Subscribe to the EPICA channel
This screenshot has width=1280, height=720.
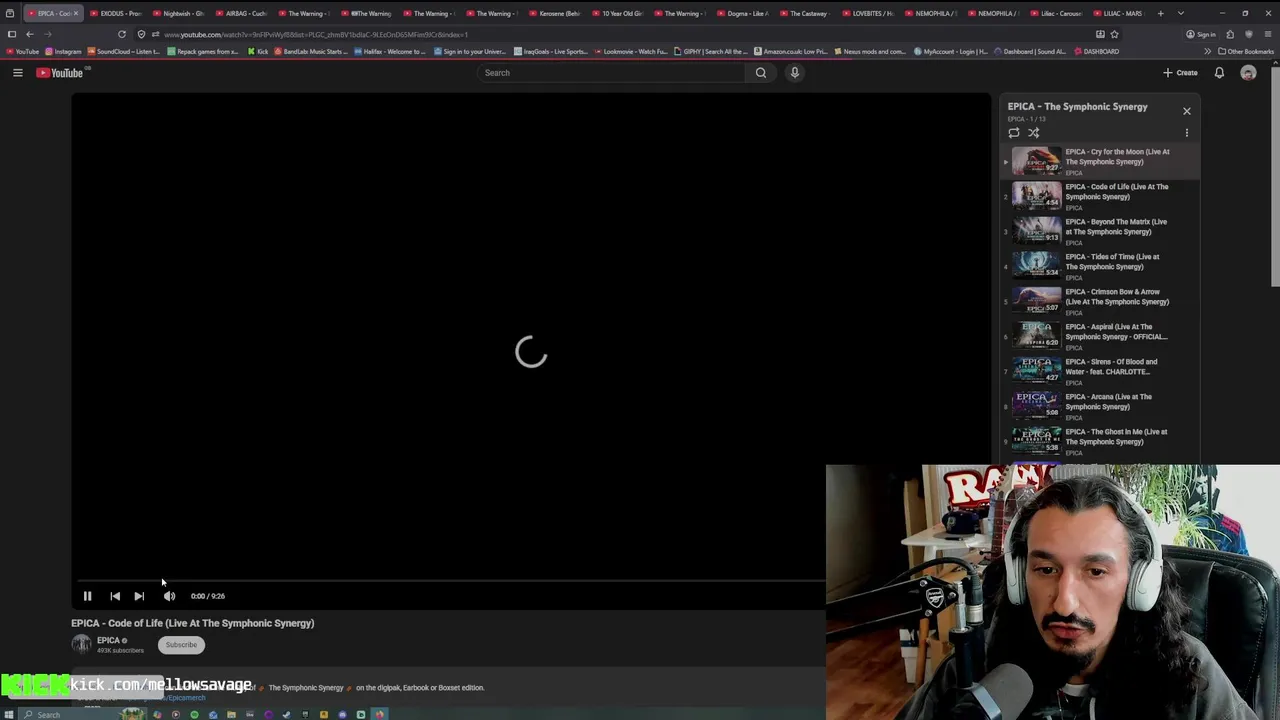coord(181,645)
